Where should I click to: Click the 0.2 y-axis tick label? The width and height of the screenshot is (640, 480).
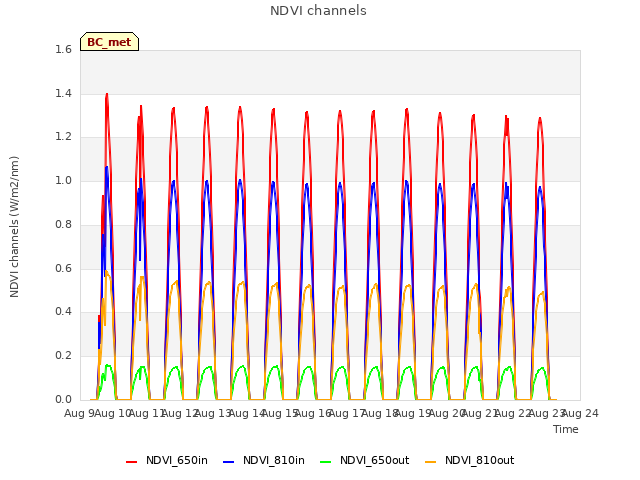coord(63,356)
